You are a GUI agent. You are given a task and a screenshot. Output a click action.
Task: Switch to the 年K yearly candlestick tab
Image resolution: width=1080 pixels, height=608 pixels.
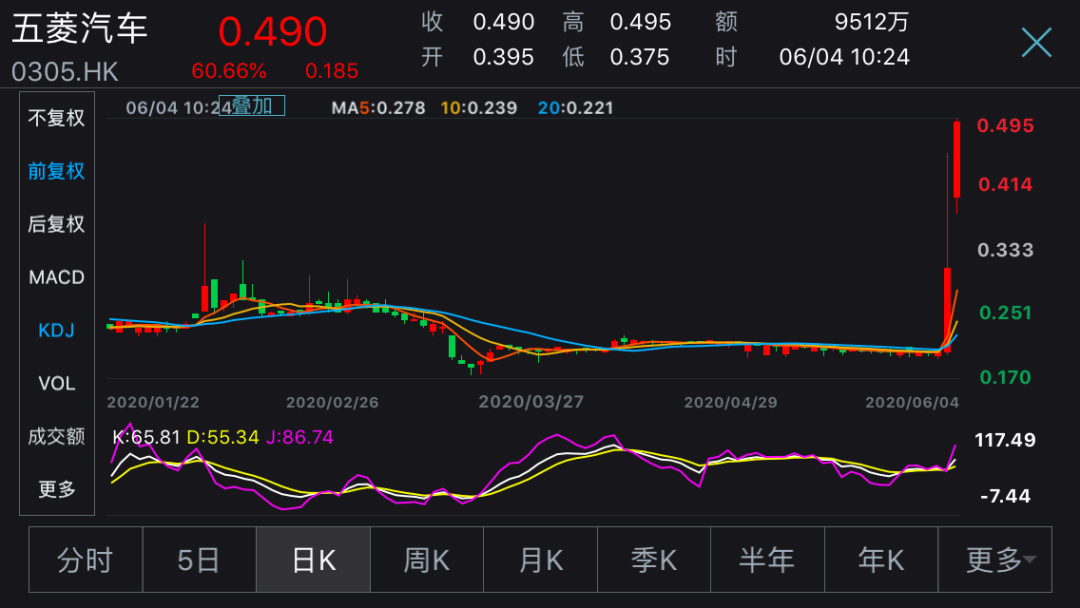881,560
